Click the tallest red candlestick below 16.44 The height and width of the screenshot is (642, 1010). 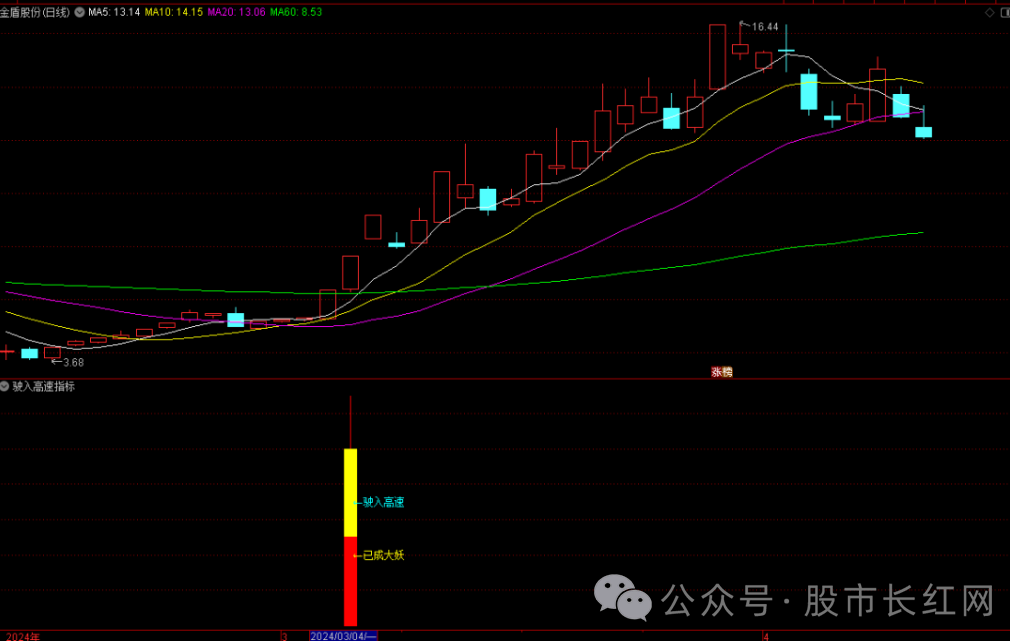pos(718,57)
